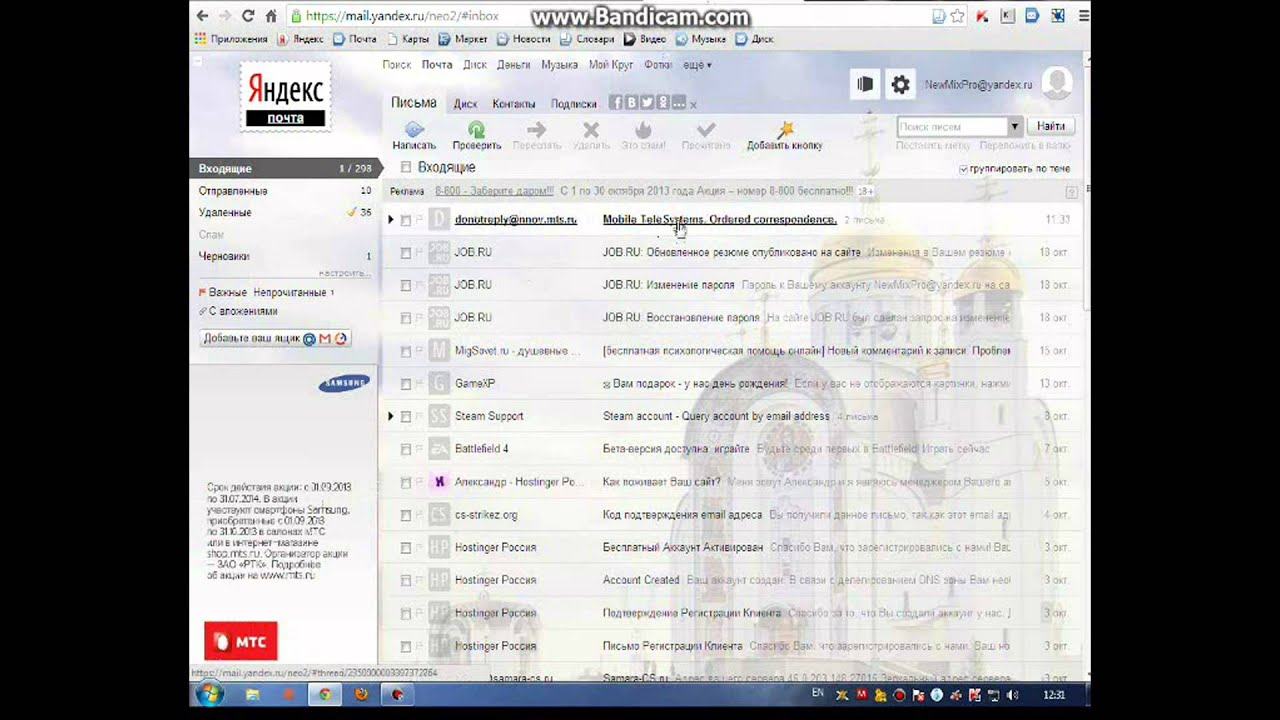1280x720 pixels.
Task: Click the browser home icon
Action: (271, 16)
